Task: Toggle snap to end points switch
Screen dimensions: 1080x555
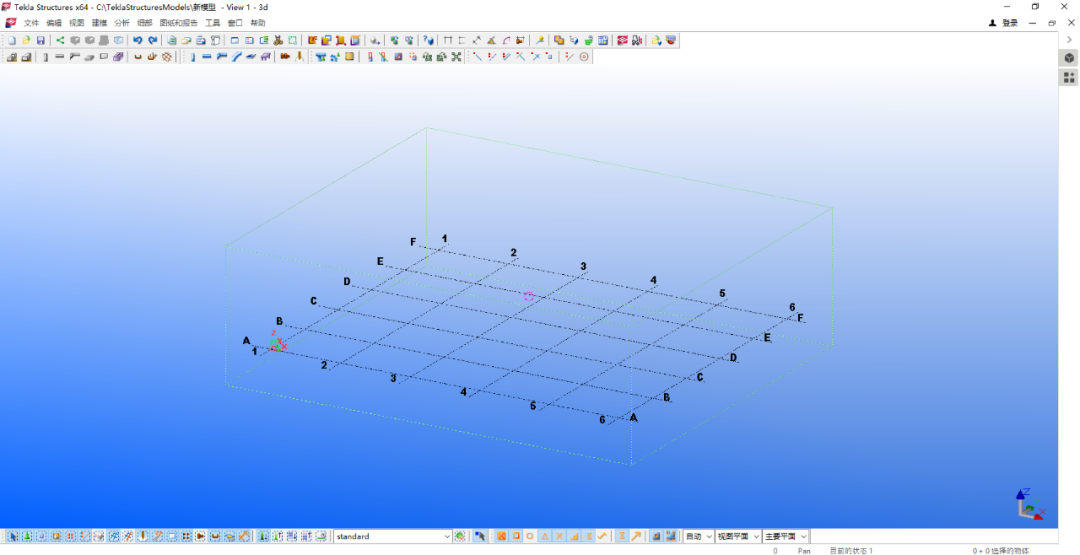Action: (516, 536)
